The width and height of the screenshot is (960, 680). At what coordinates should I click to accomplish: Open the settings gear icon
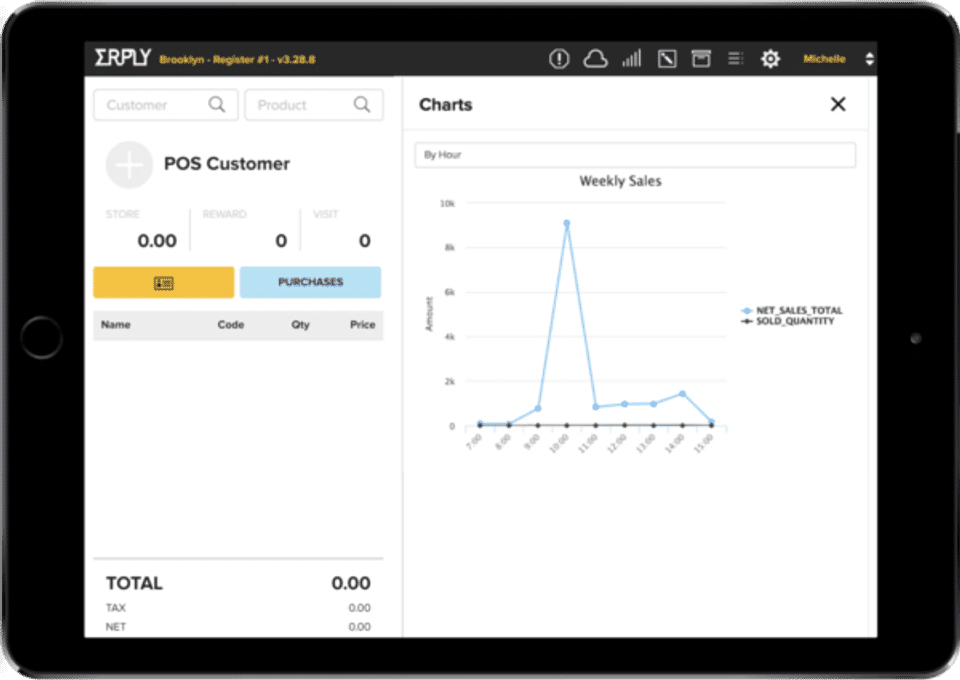(x=770, y=59)
